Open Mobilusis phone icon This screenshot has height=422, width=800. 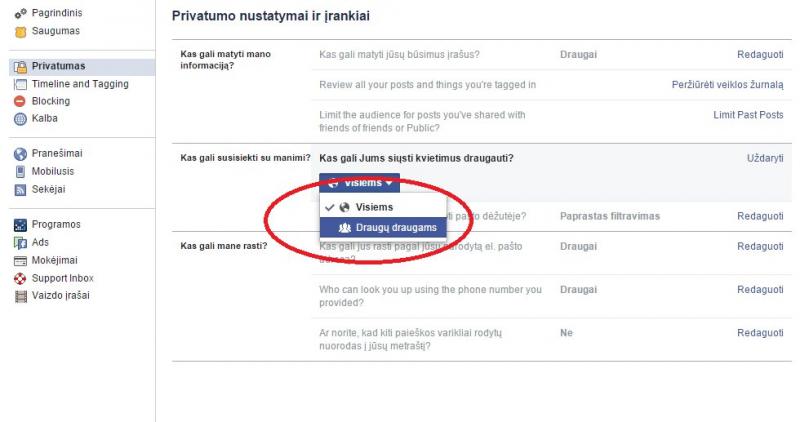pos(20,171)
